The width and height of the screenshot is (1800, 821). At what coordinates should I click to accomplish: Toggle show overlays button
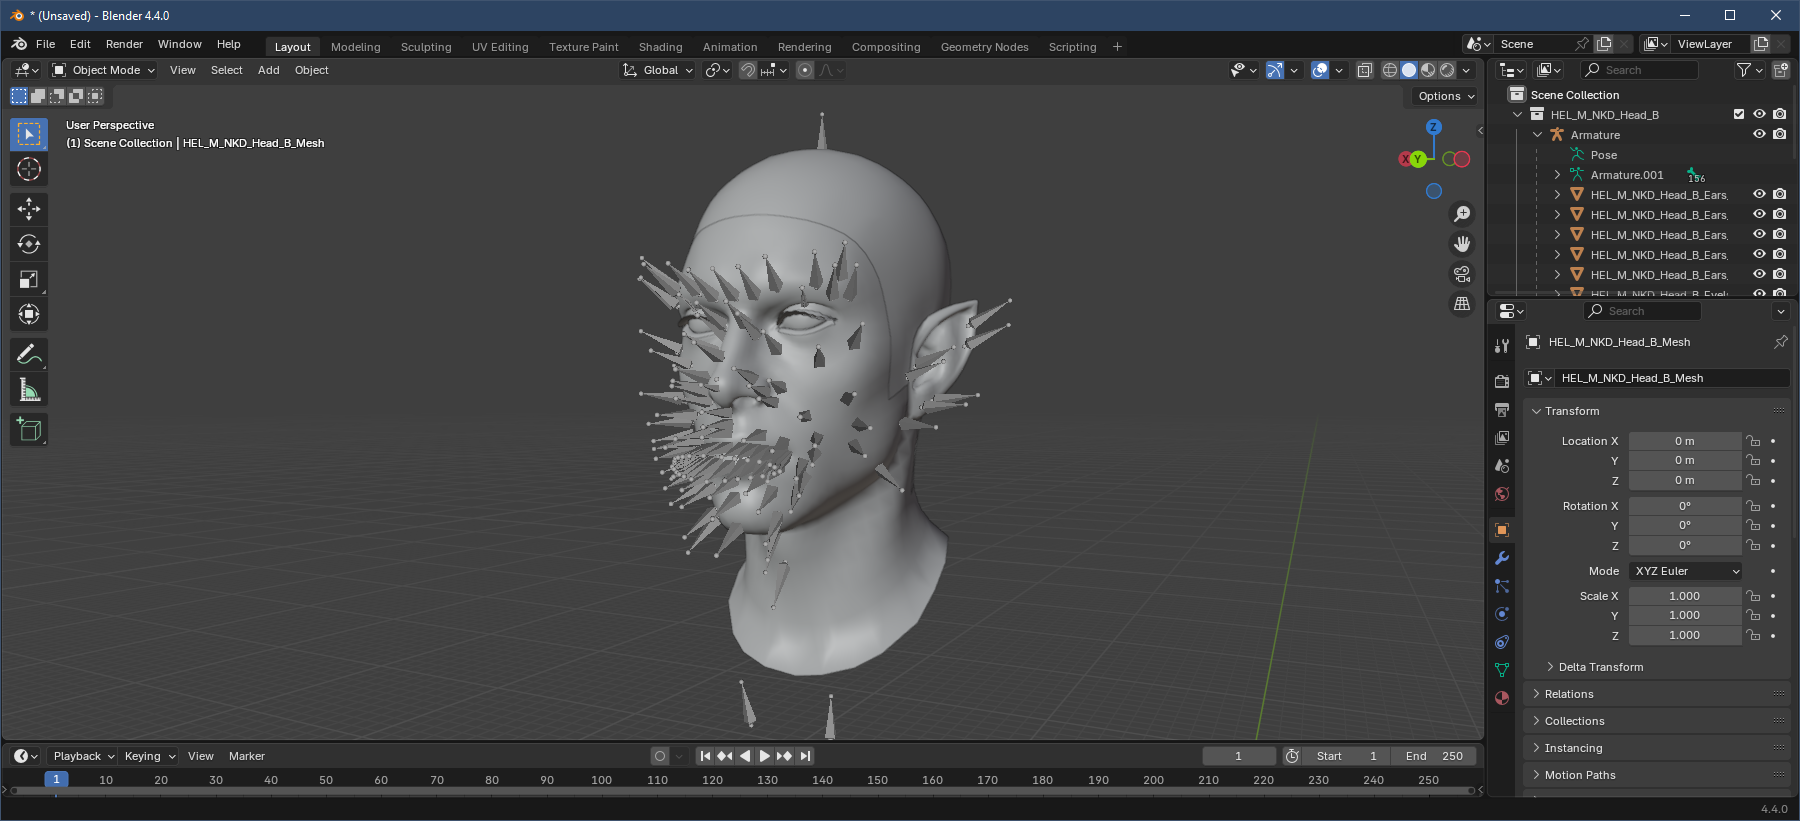1320,70
